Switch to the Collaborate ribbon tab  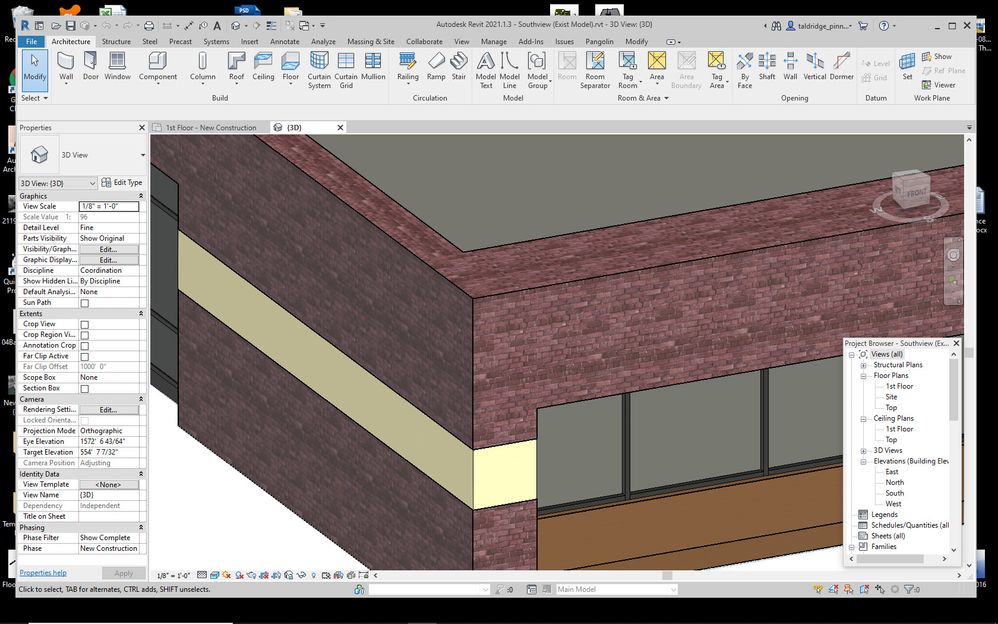coord(424,41)
